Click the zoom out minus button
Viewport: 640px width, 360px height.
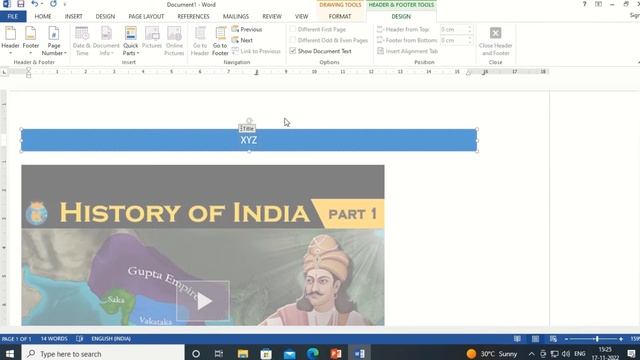click(566, 339)
